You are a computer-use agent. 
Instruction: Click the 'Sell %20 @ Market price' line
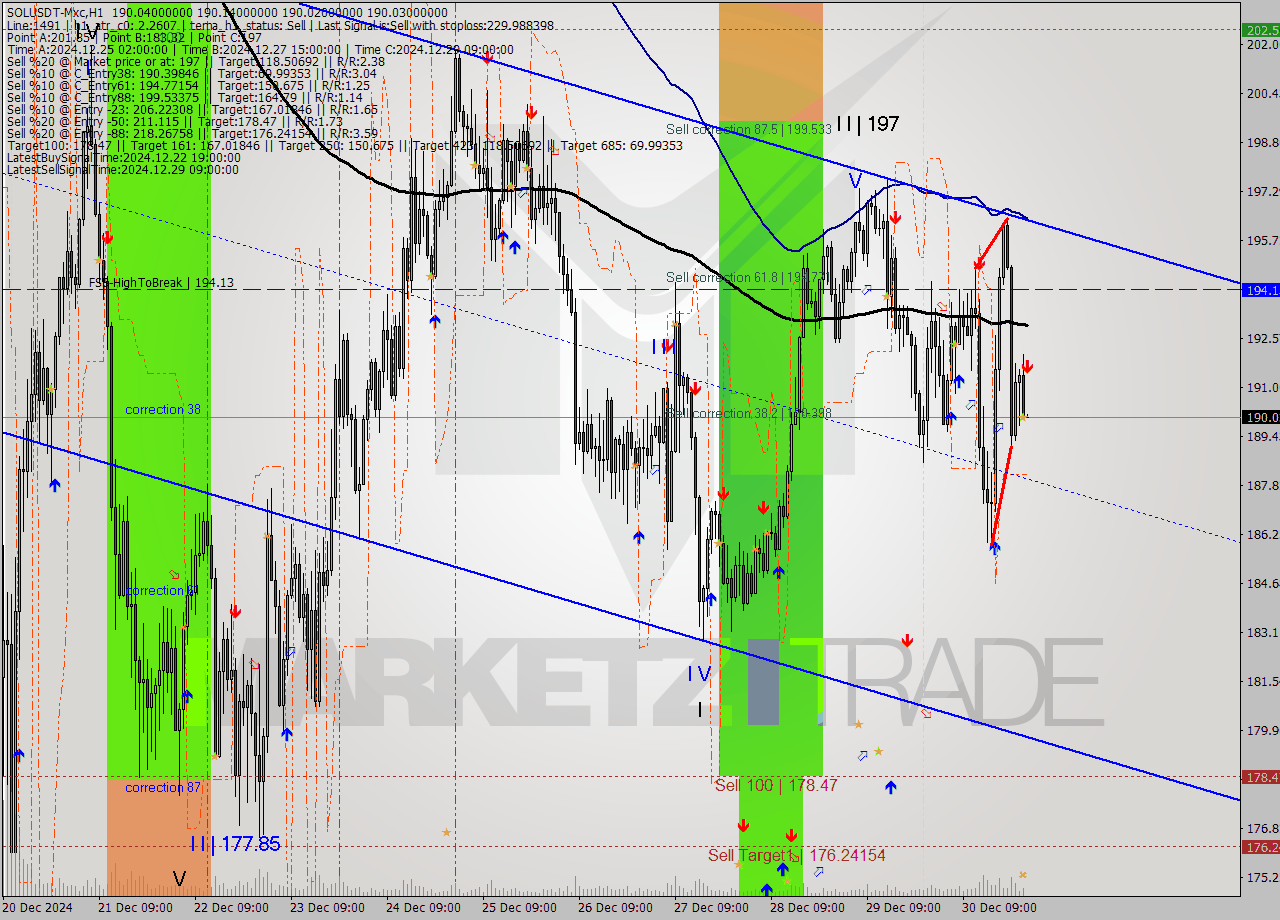[196, 61]
